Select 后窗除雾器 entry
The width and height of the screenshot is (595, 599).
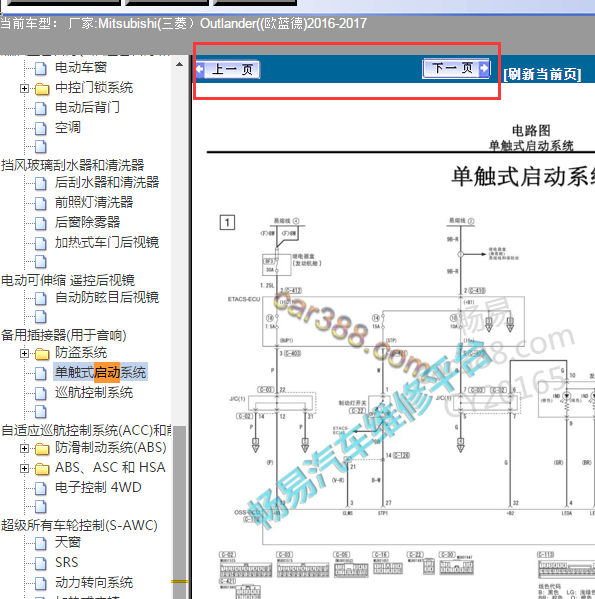click(x=87, y=222)
